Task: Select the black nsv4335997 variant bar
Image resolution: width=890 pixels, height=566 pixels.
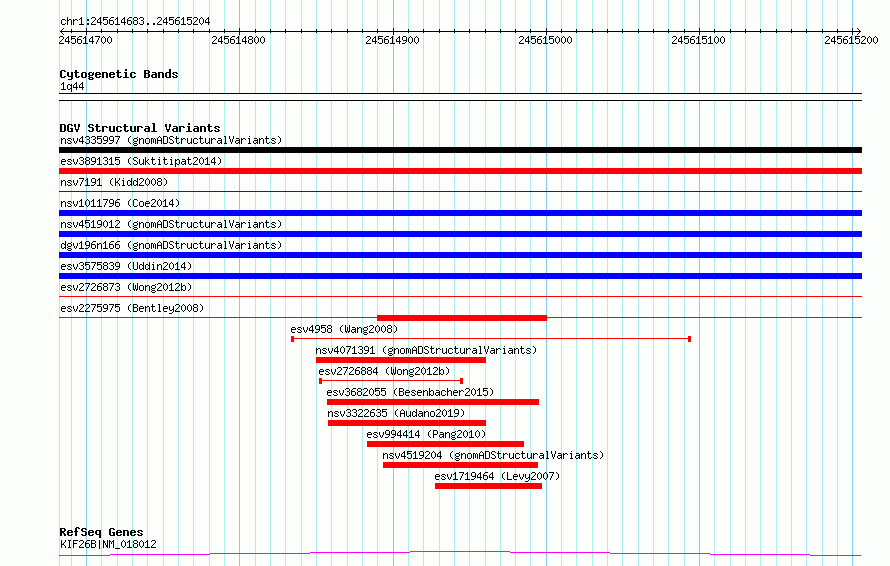Action: click(x=460, y=150)
